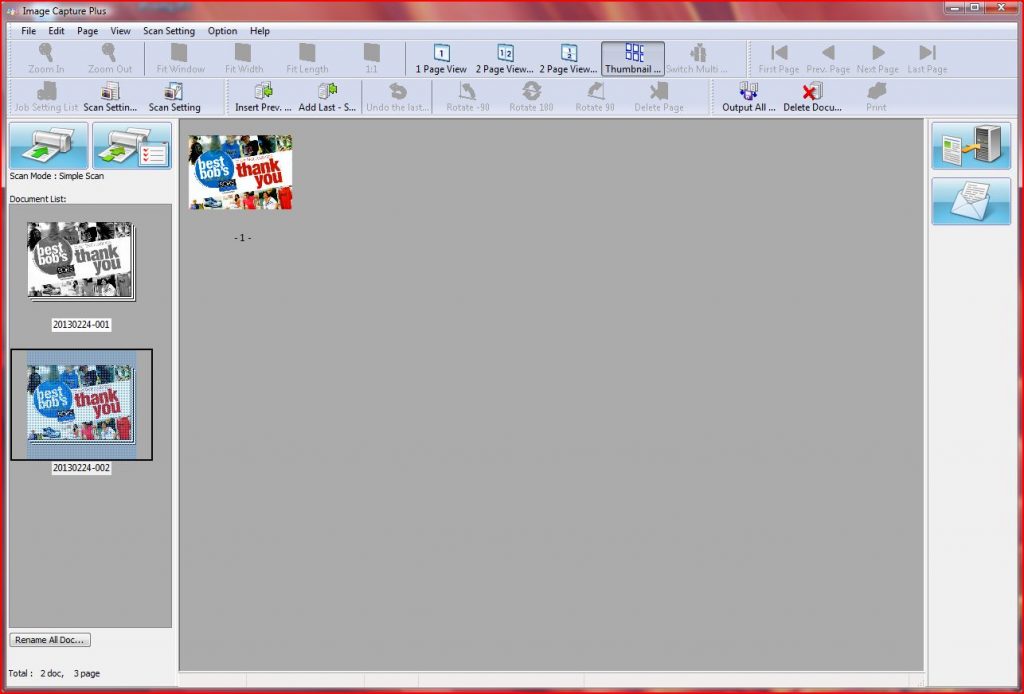Image resolution: width=1024 pixels, height=694 pixels.
Task: Select page 1 thumbnail in main view
Action: [x=240, y=172]
